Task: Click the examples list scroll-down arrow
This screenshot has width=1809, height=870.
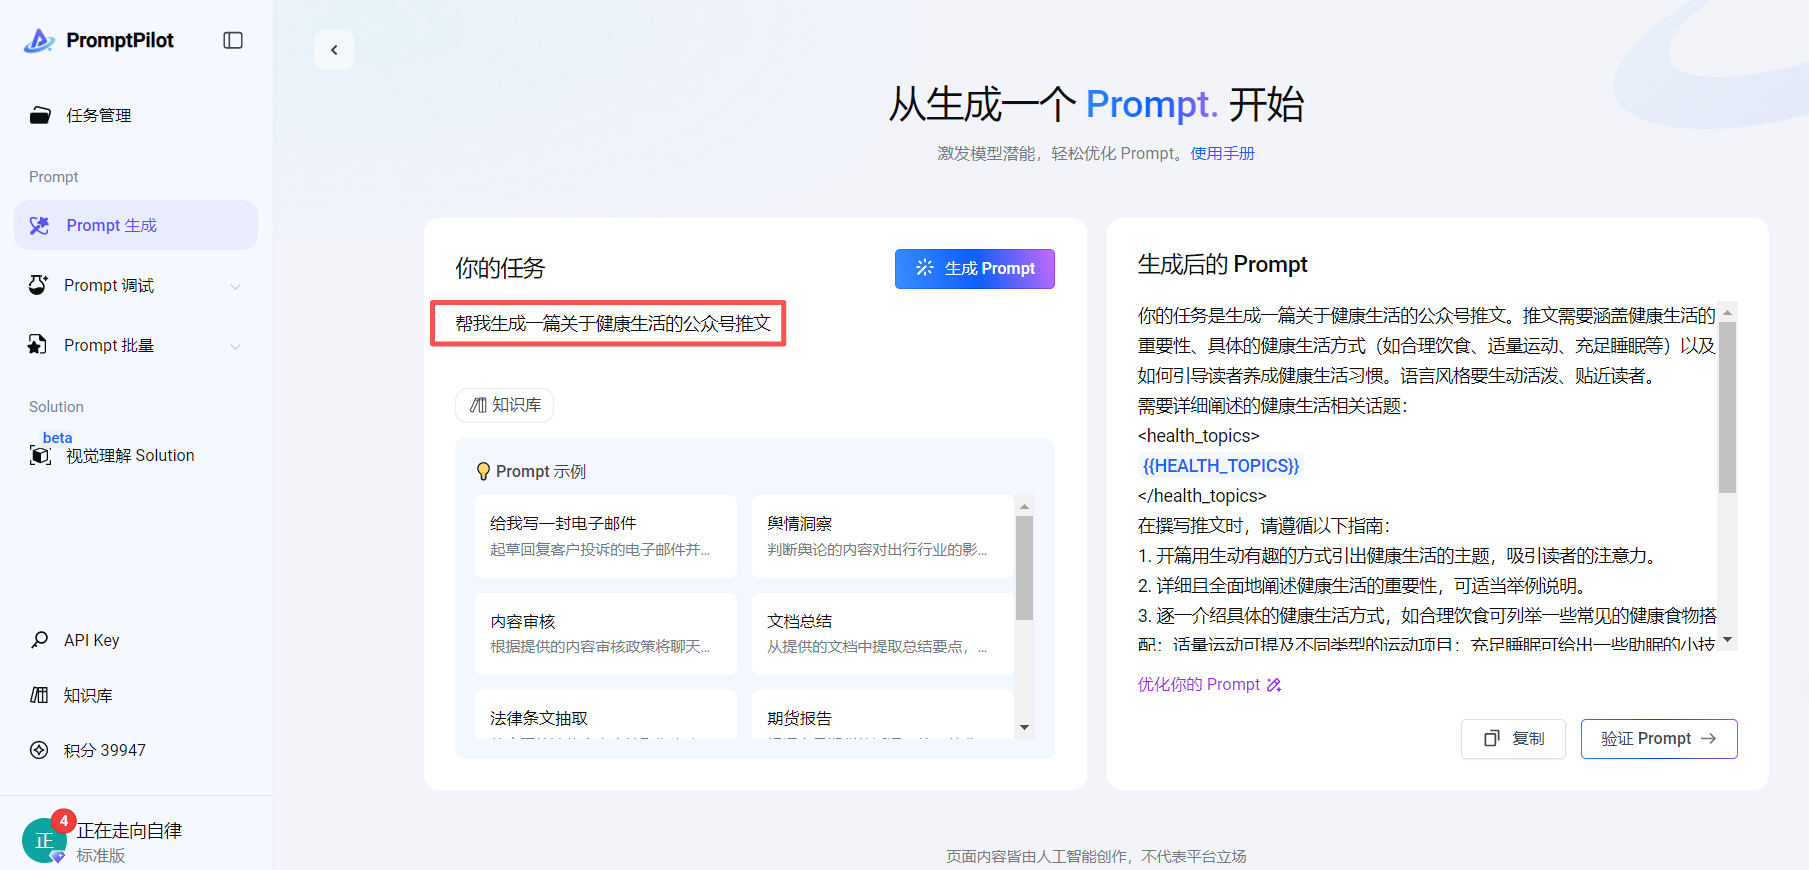Action: [x=1024, y=727]
